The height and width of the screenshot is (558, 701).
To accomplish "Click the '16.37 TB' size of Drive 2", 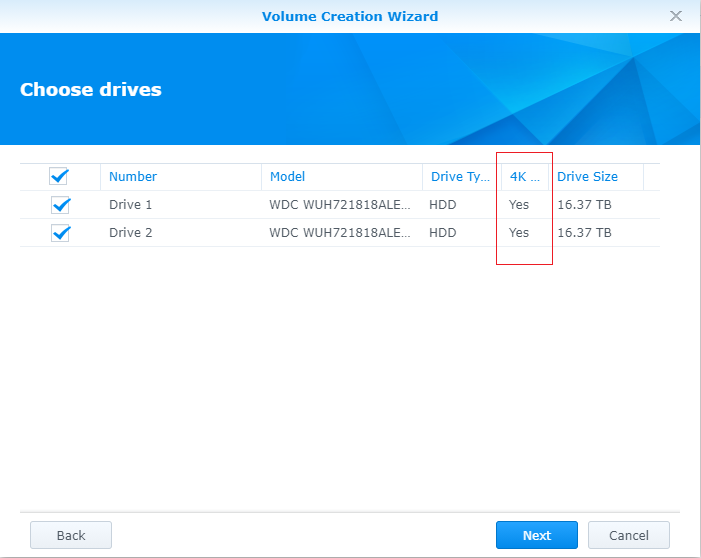I will [x=584, y=233].
